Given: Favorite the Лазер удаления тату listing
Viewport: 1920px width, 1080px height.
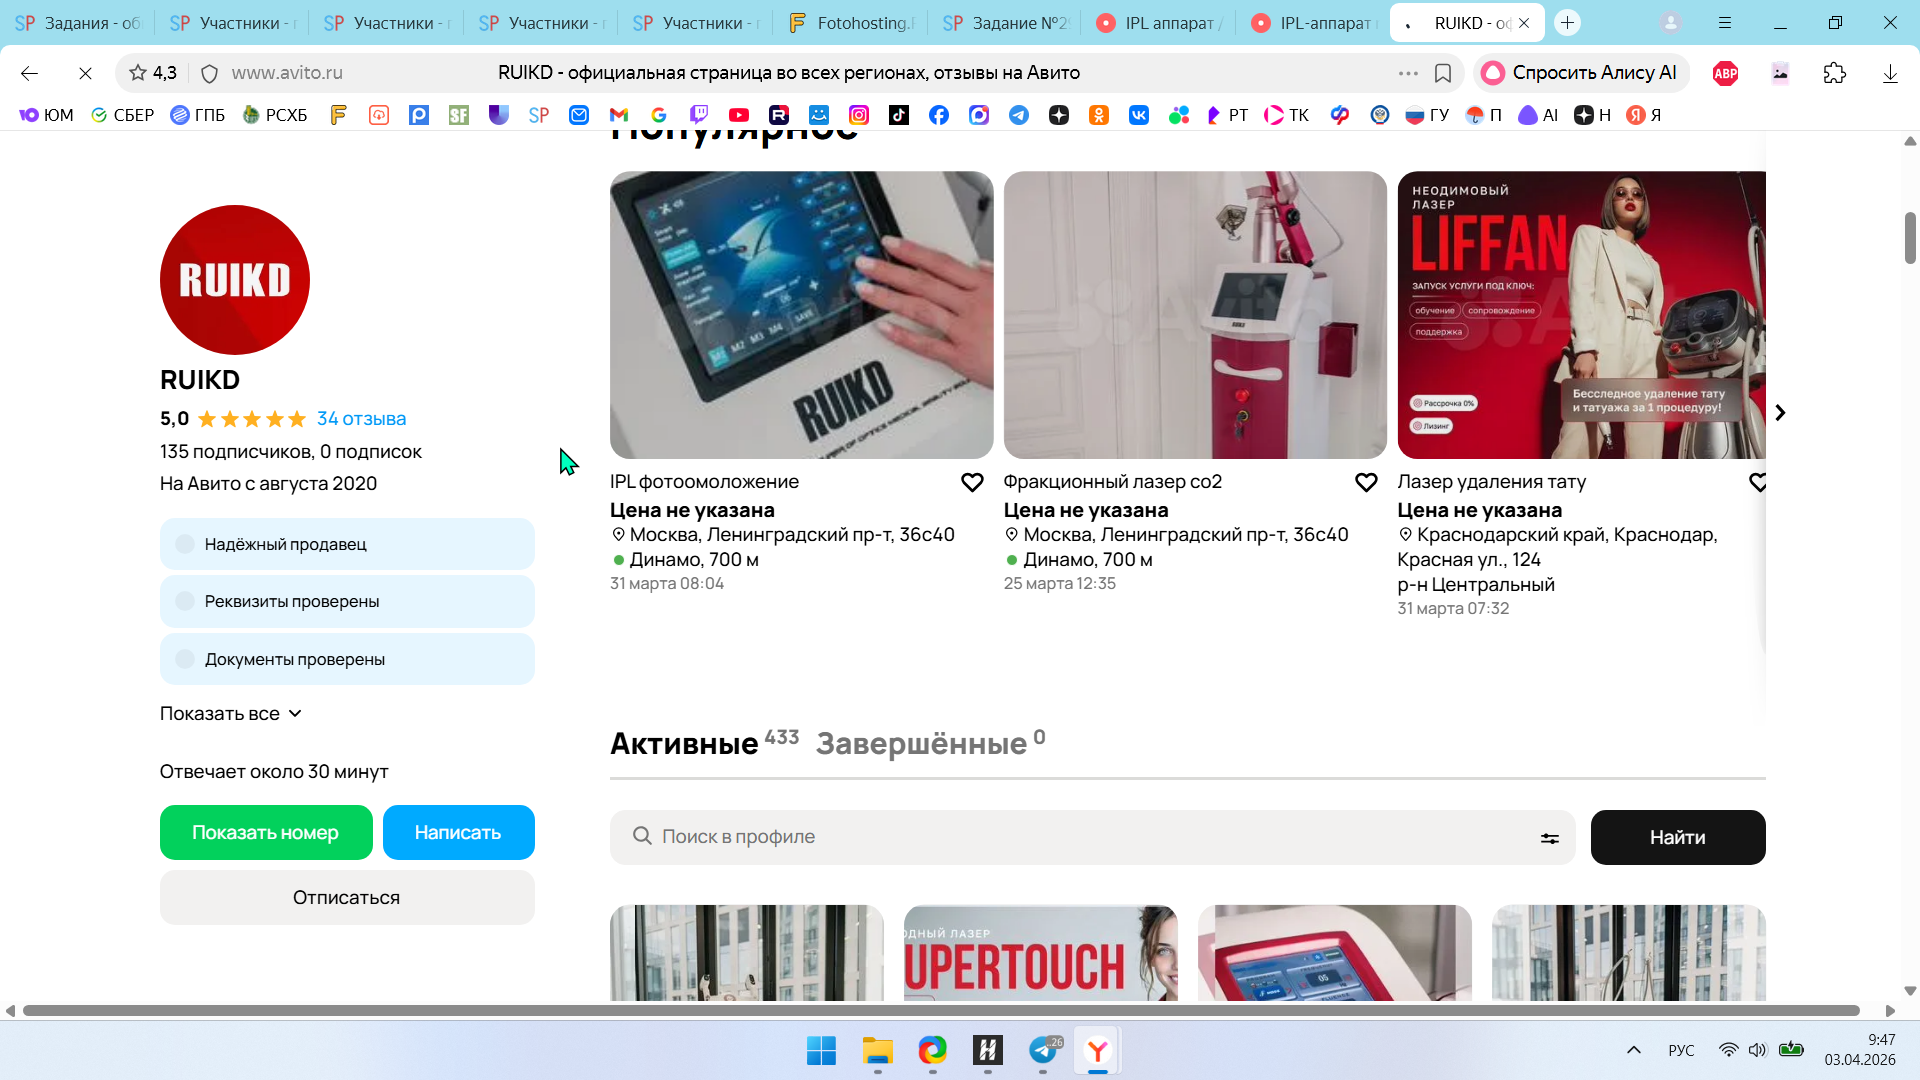Looking at the screenshot, I should (x=1757, y=483).
